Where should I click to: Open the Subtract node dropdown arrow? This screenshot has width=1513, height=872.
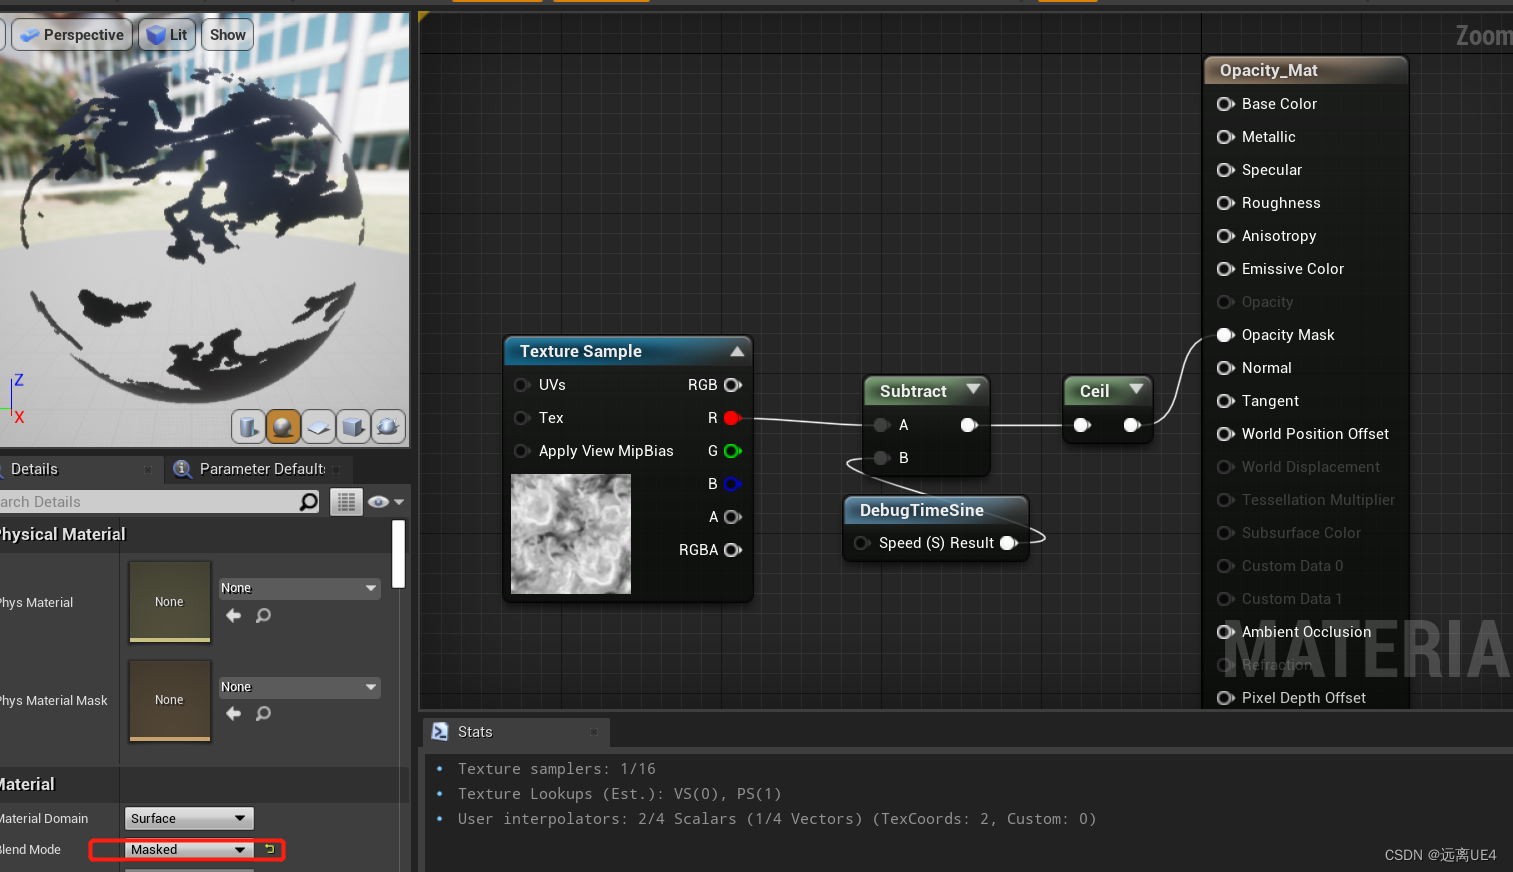(974, 391)
